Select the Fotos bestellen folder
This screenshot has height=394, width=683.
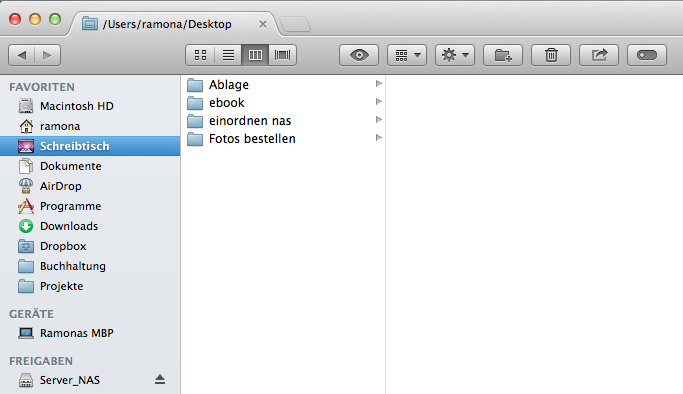point(283,138)
